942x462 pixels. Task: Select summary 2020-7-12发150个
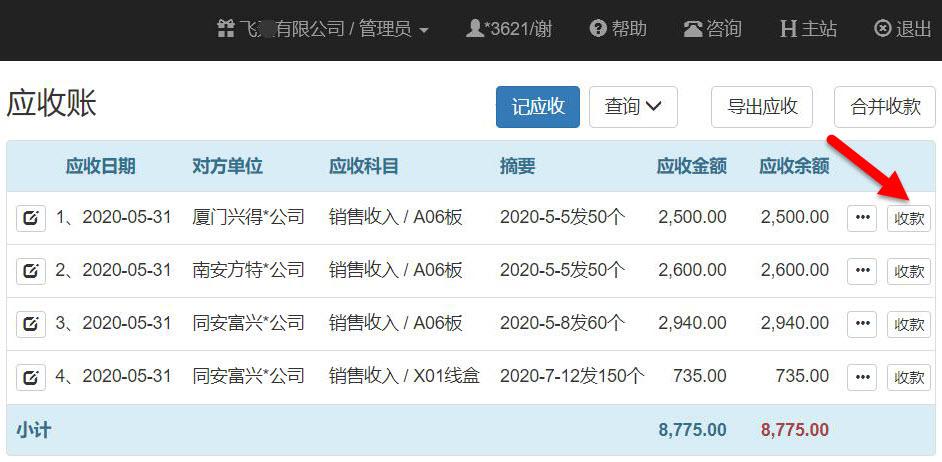pyautogui.click(x=572, y=376)
